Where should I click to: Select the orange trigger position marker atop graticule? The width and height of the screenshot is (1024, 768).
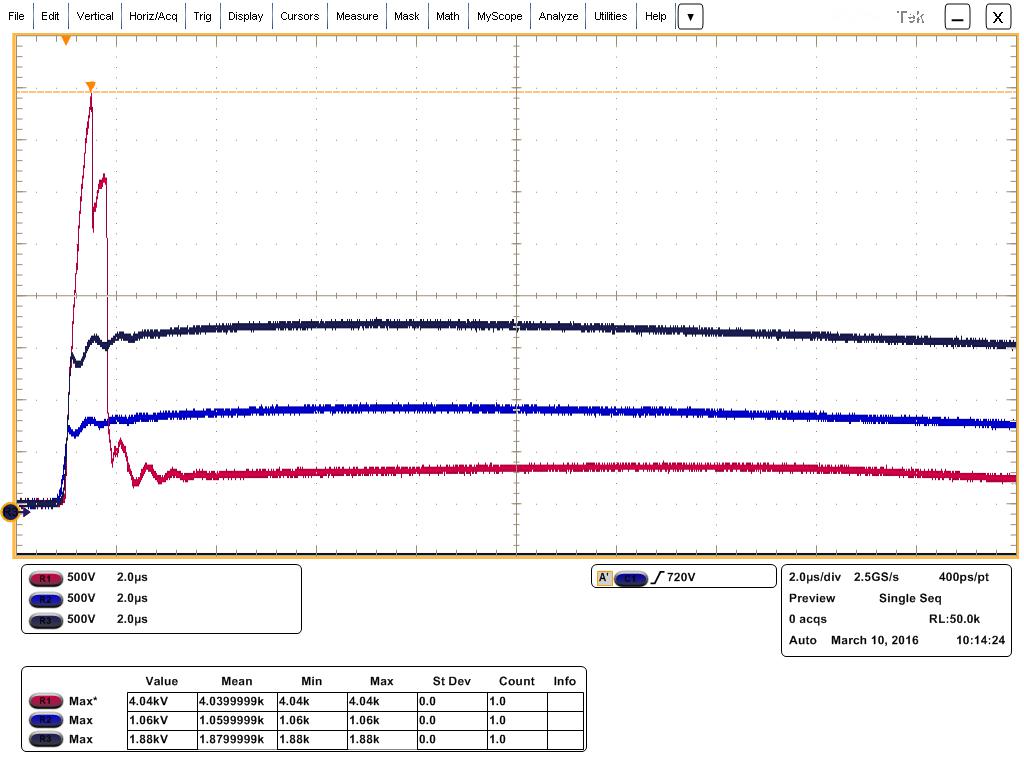click(x=66, y=40)
